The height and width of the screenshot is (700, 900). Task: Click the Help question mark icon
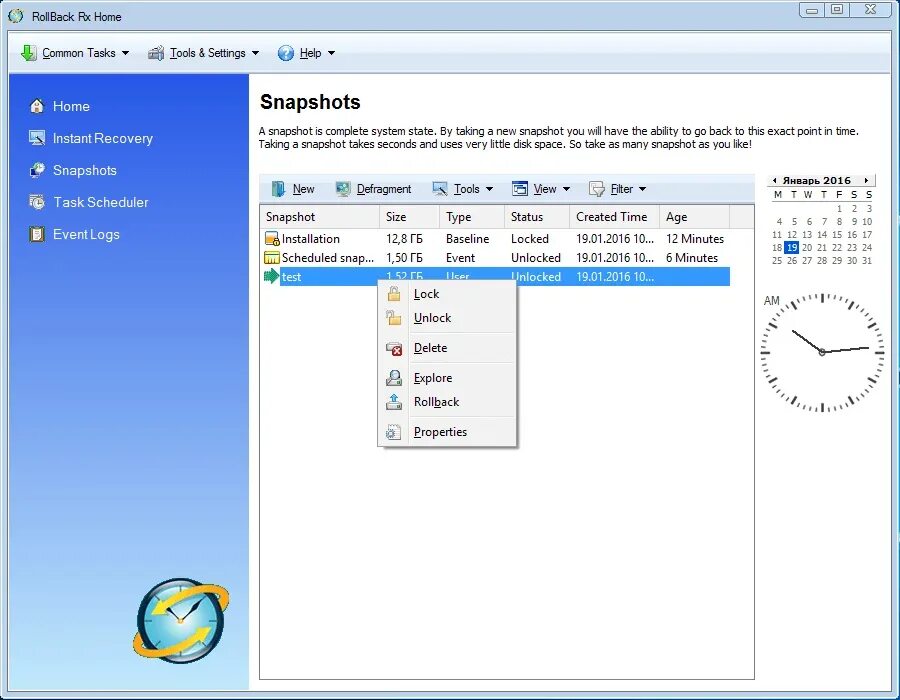[285, 53]
